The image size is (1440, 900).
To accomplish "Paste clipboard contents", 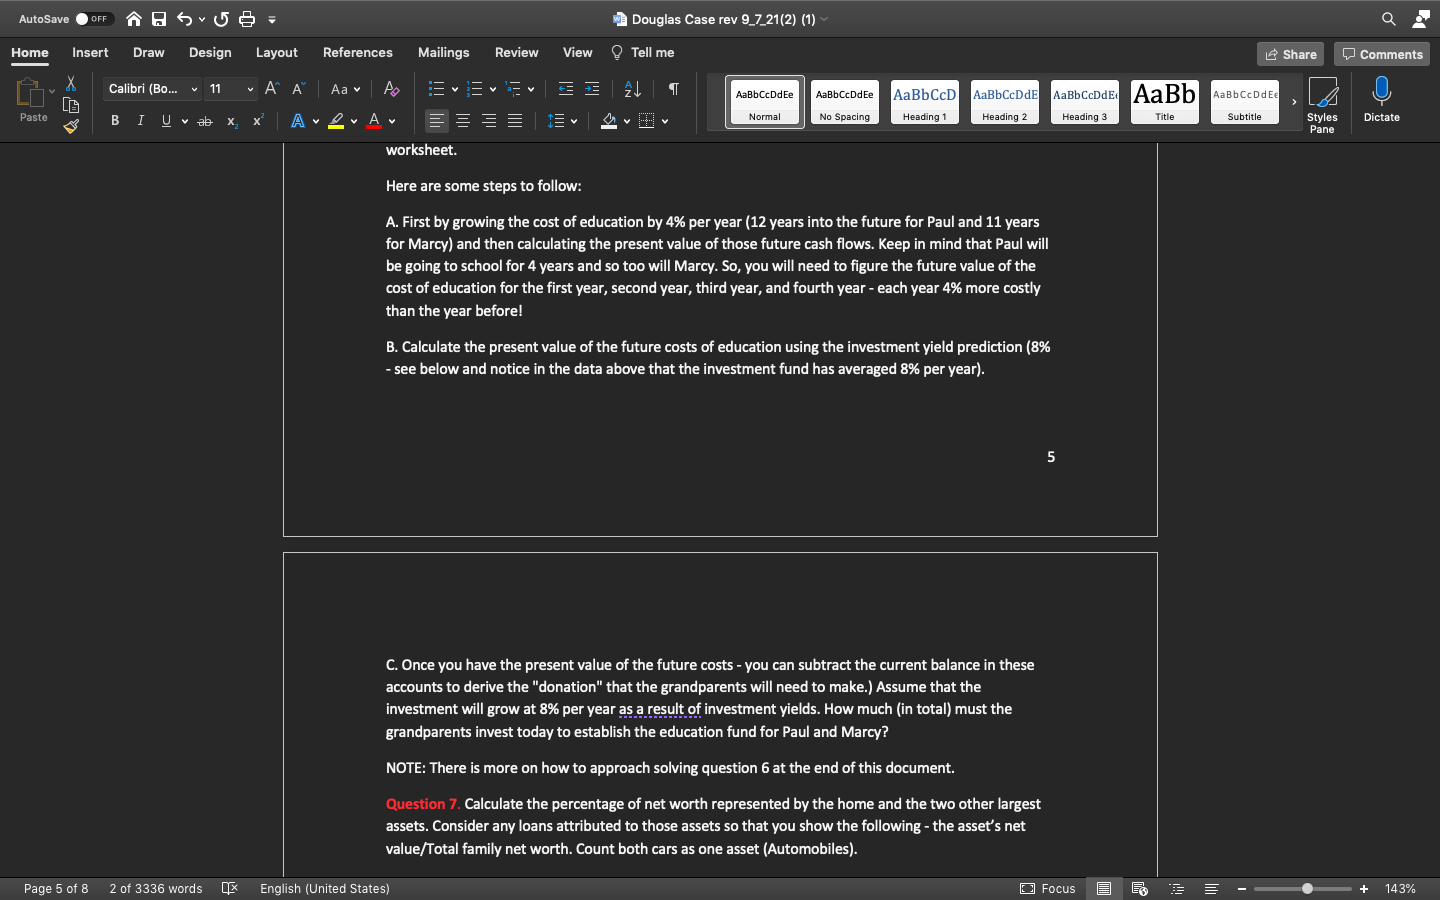I will [x=31, y=100].
